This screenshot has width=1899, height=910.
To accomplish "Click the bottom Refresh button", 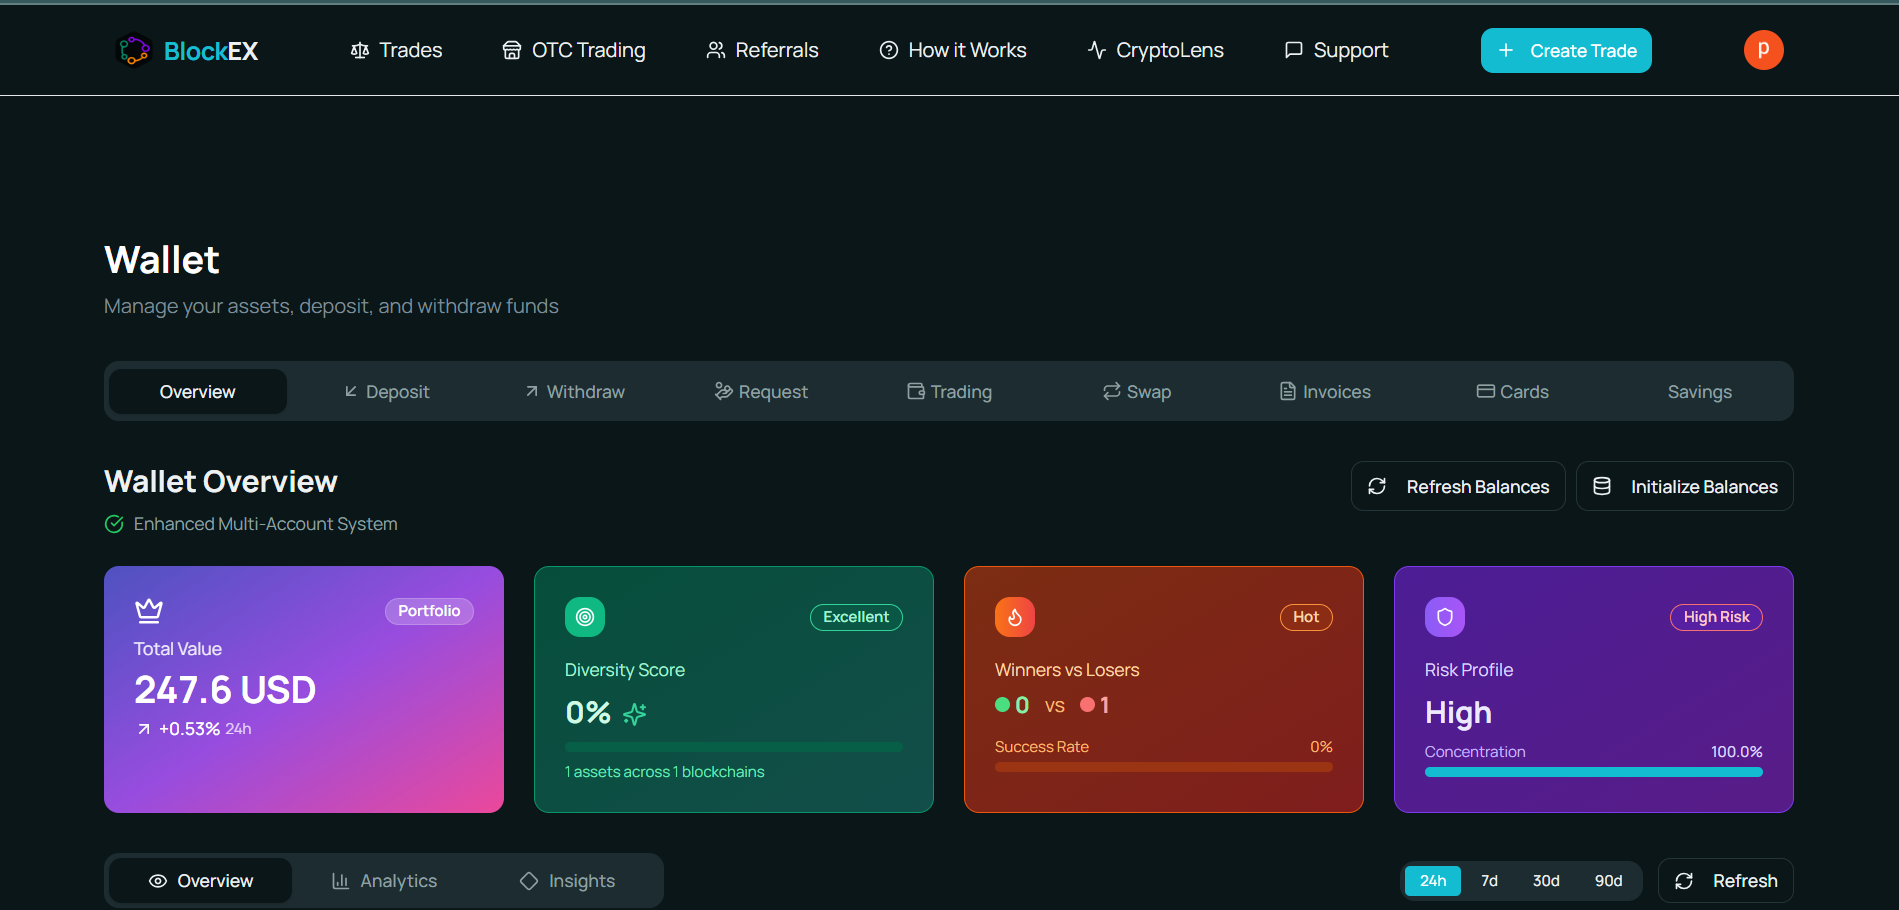I will [x=1726, y=881].
